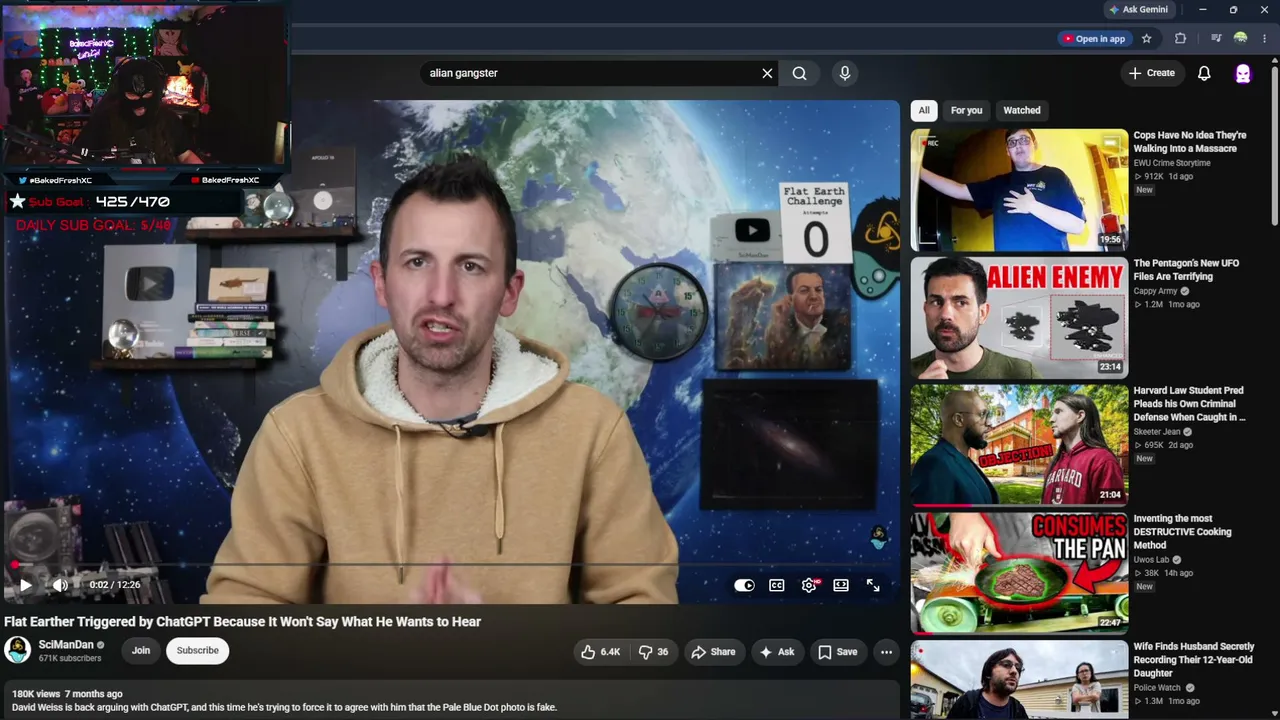This screenshot has width=1280, height=720.
Task: Like the video (6.4K)
Action: click(x=600, y=652)
